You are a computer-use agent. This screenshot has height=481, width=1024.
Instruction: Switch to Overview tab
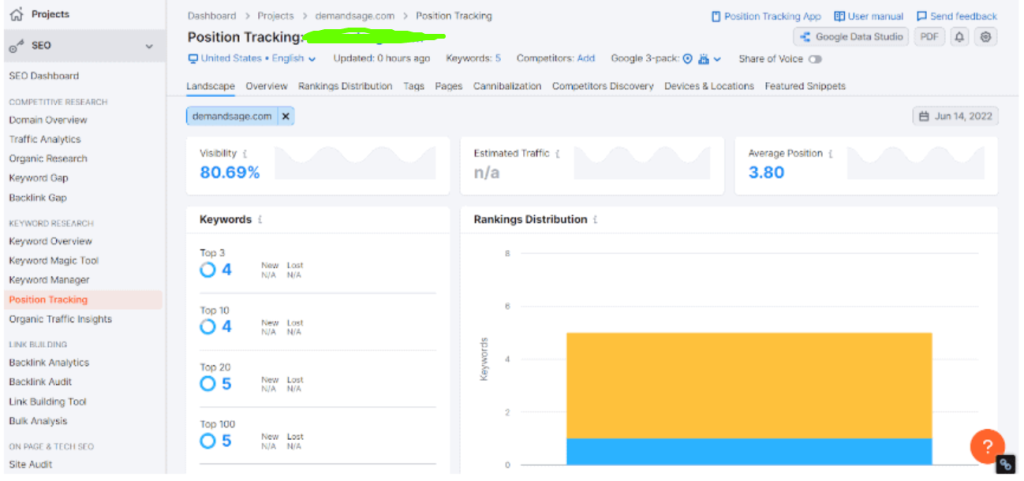266,86
